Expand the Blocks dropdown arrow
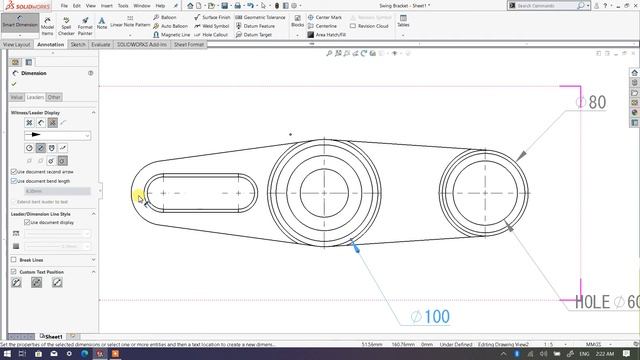 (297, 36)
